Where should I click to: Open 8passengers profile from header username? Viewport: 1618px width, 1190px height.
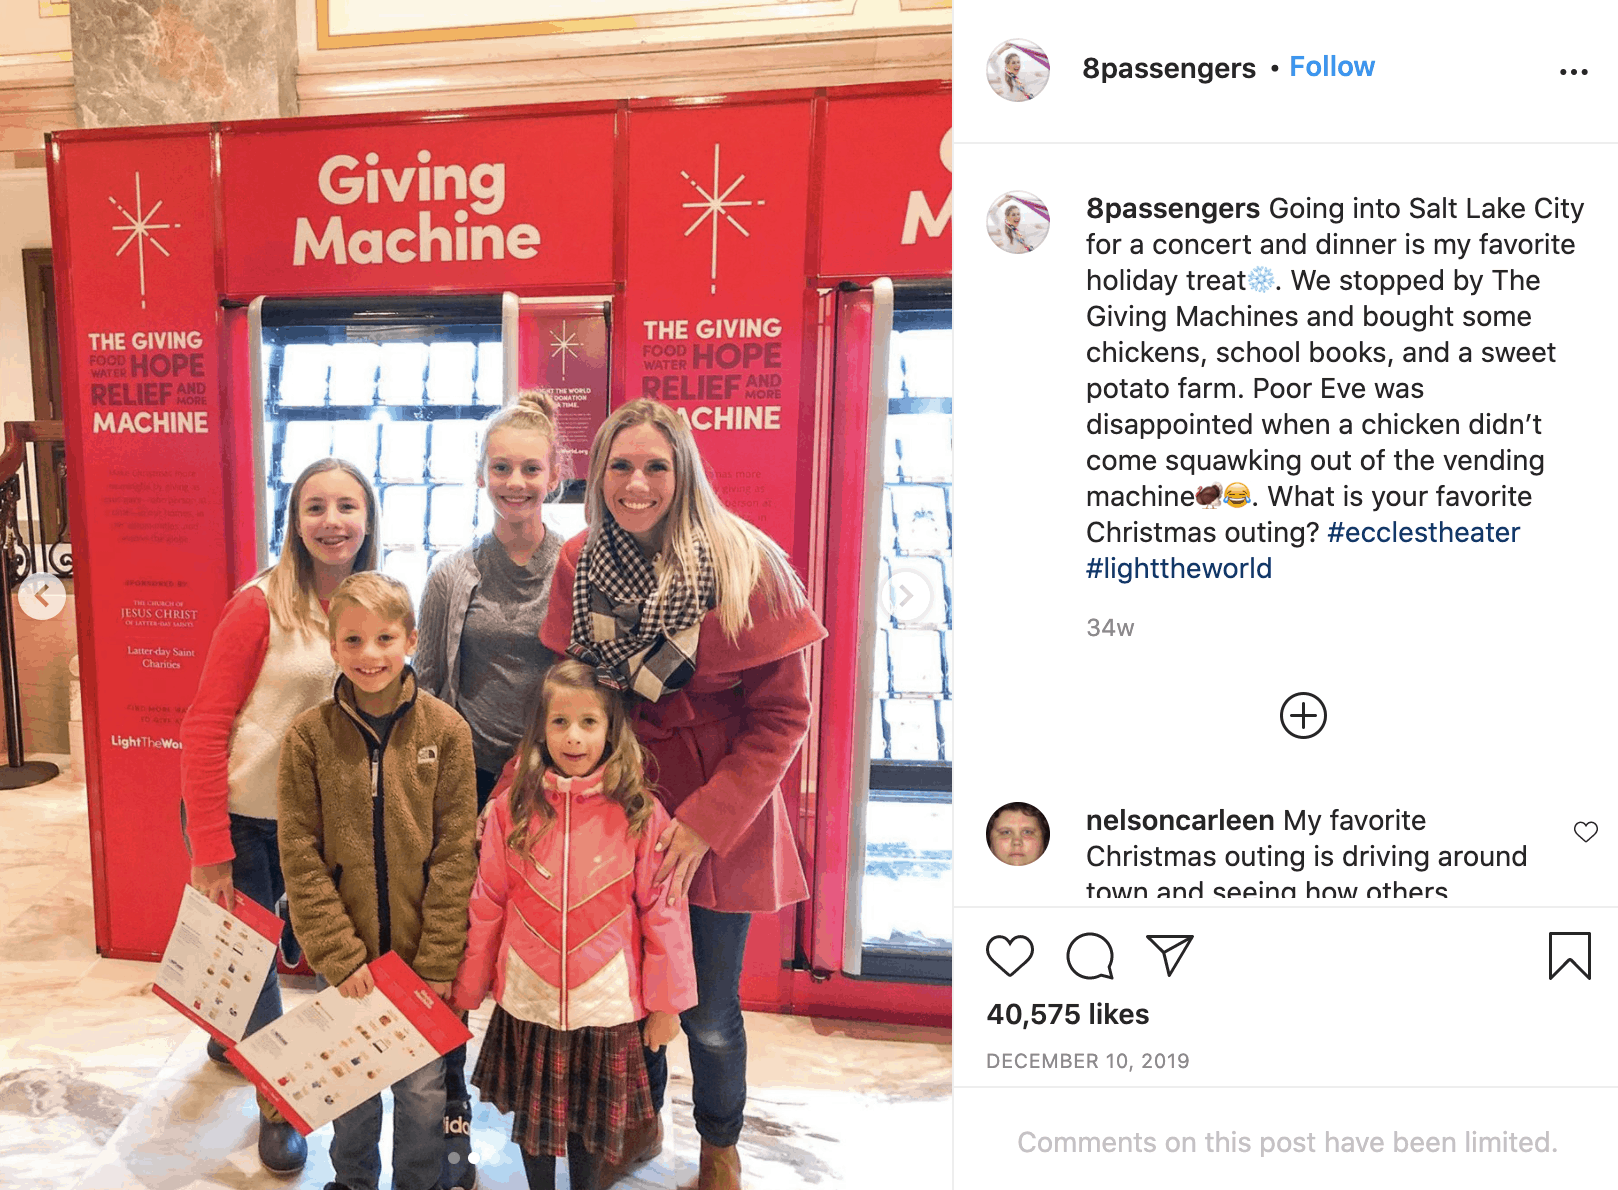(1168, 68)
